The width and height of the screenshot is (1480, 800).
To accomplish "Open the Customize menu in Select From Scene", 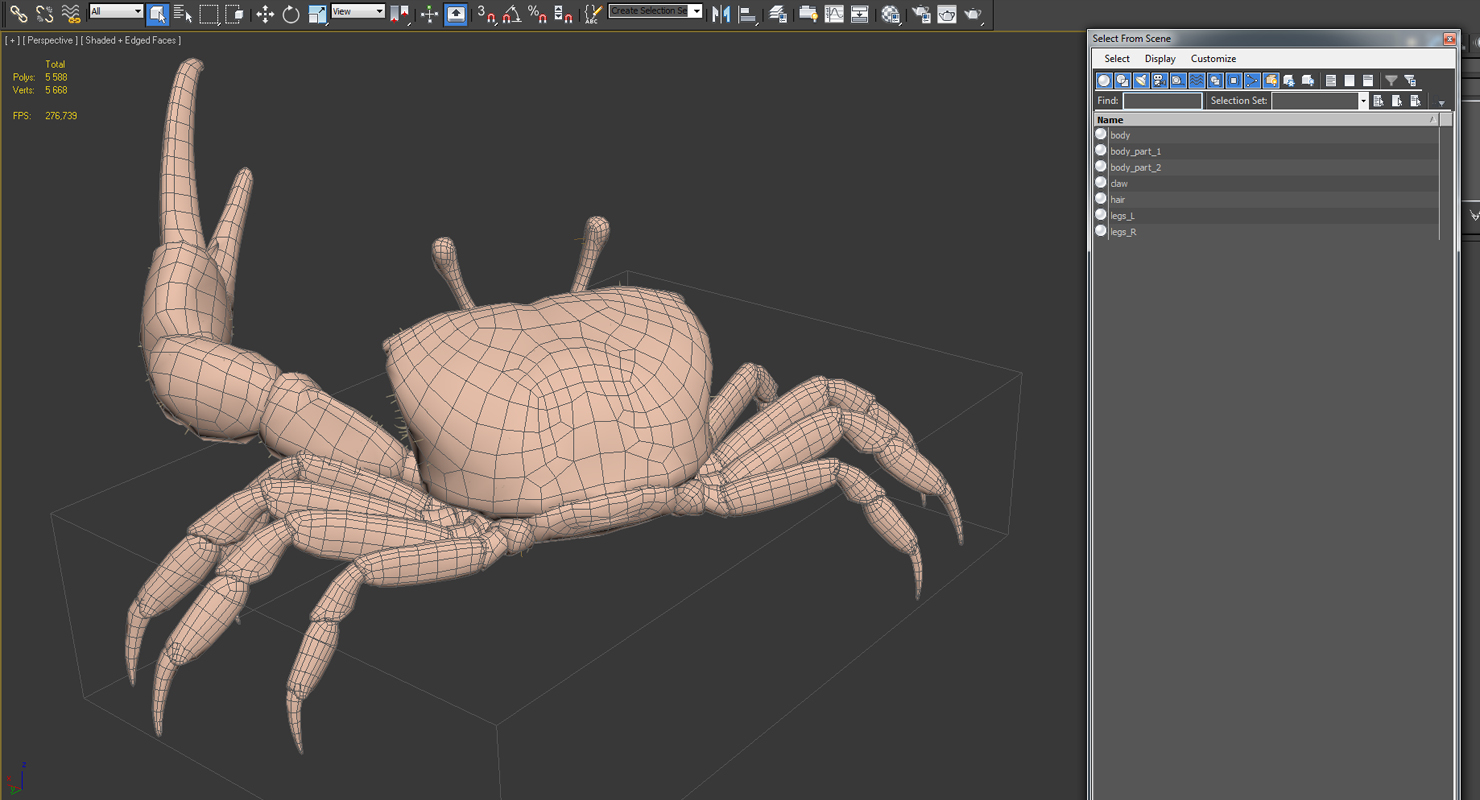I will [1213, 59].
